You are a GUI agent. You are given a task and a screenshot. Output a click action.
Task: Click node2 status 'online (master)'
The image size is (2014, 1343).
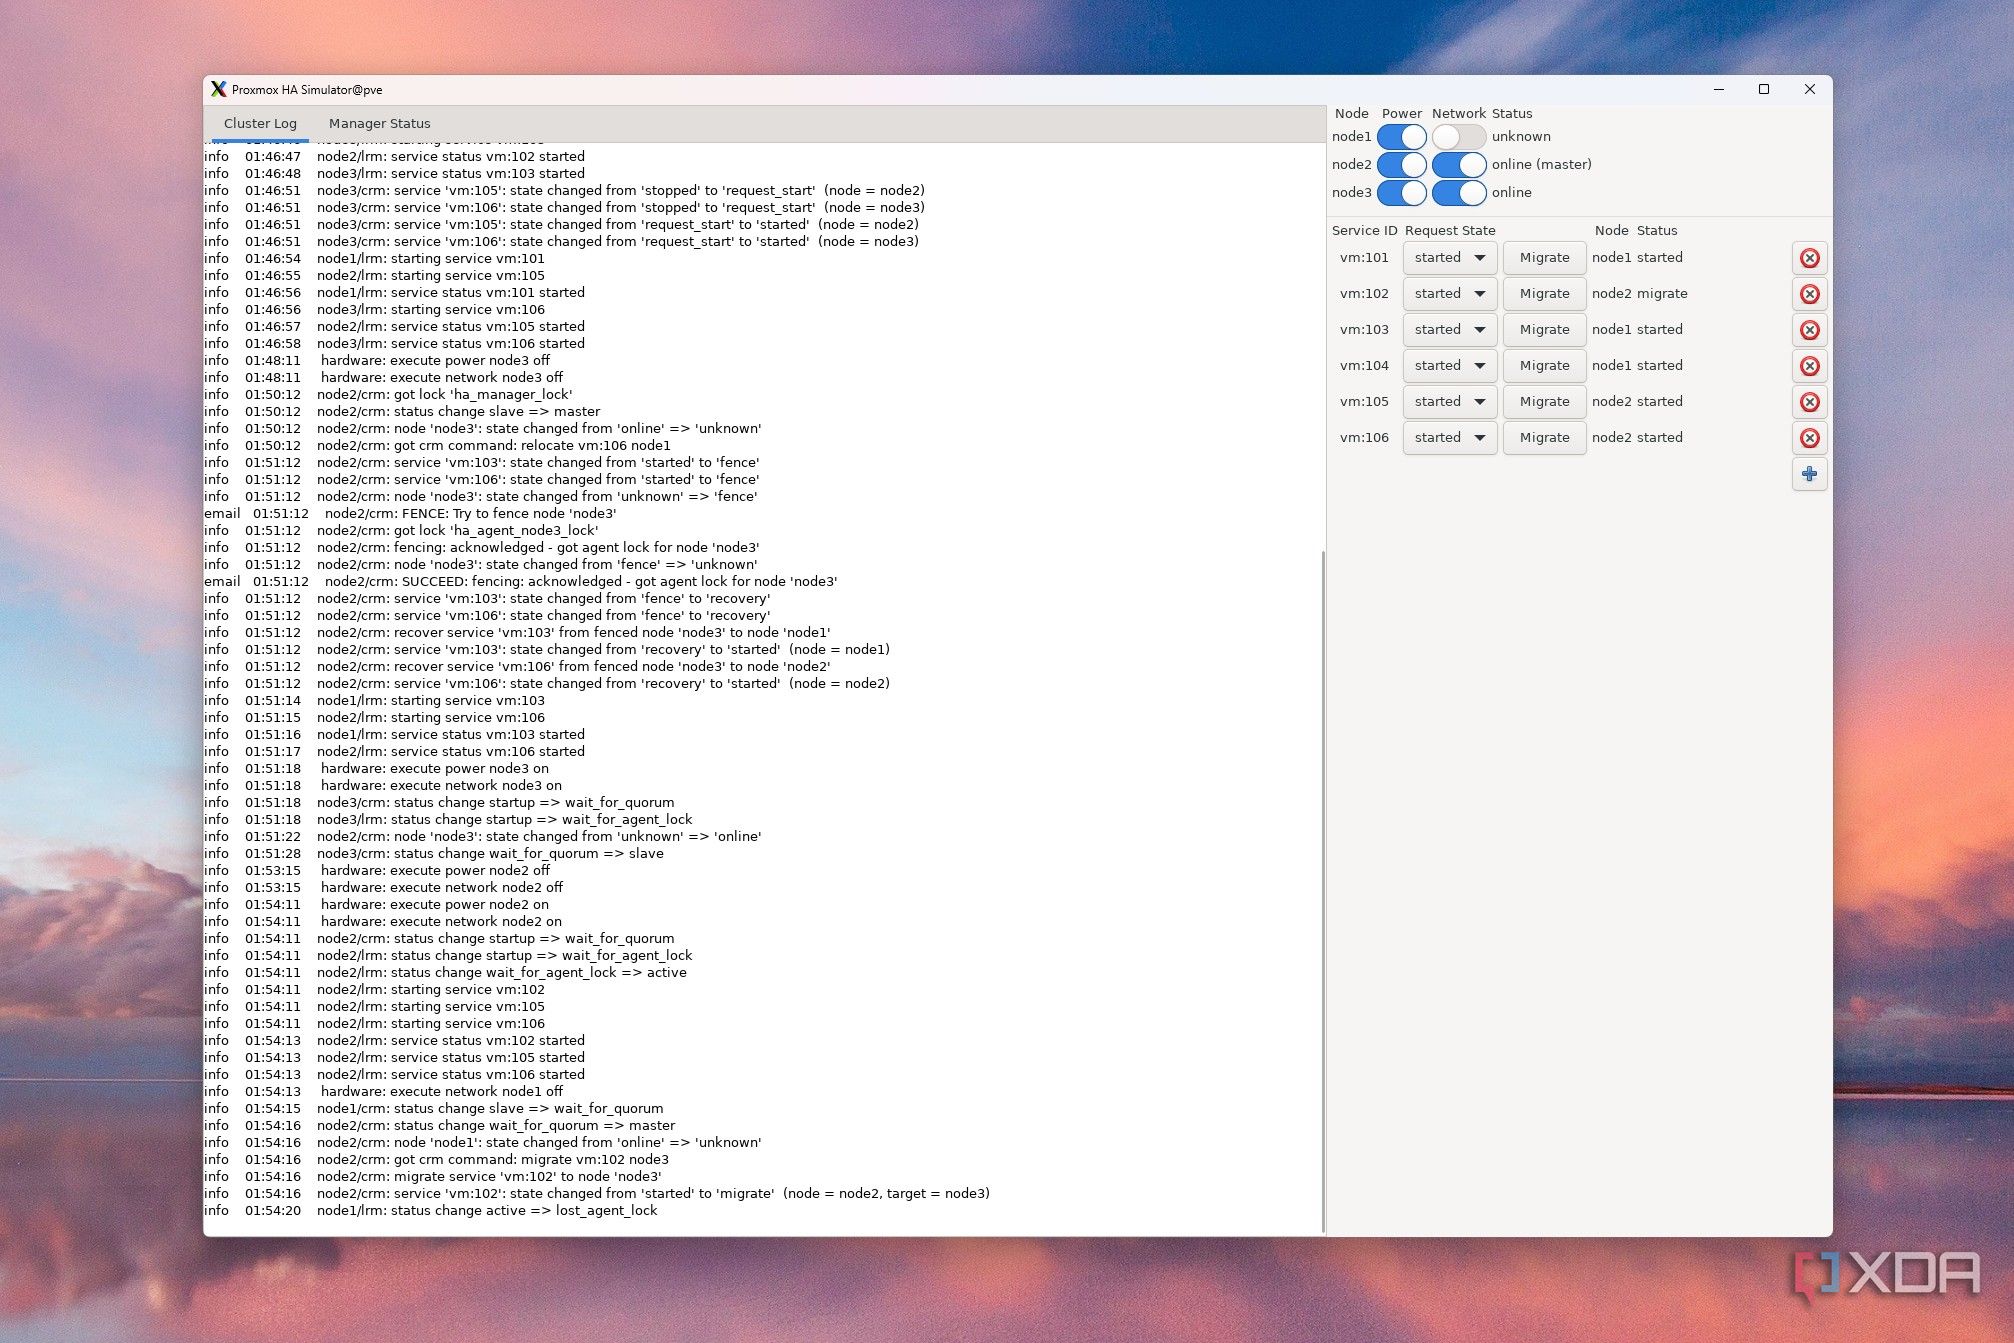point(1541,165)
